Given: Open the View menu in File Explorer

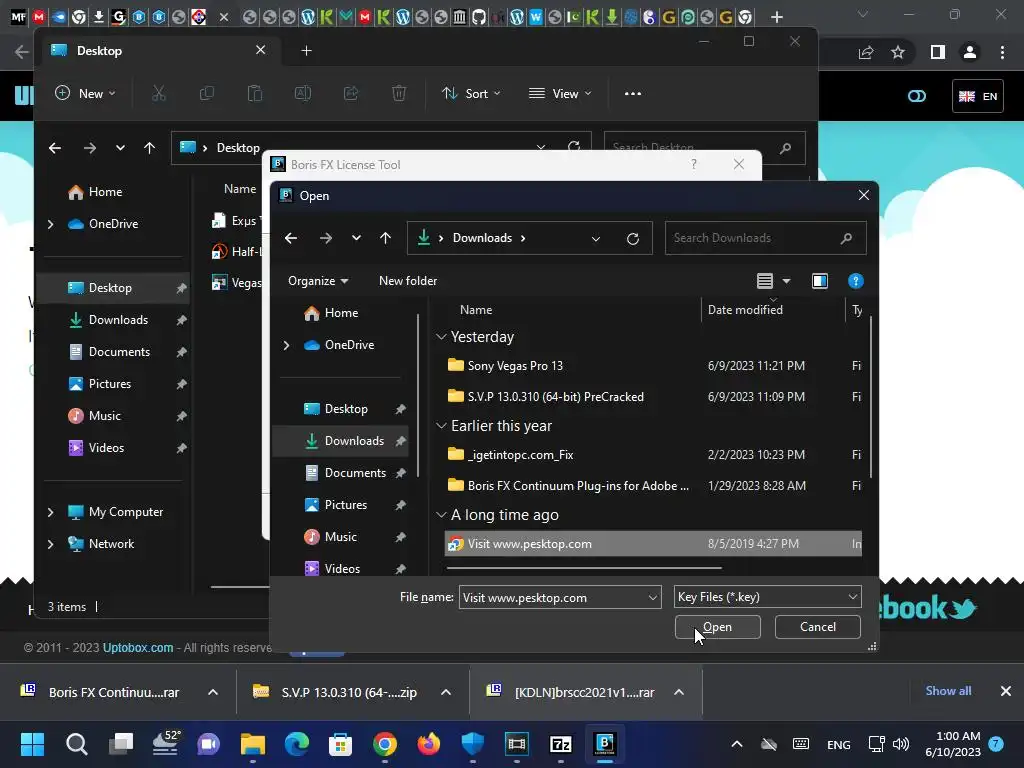Looking at the screenshot, I should [560, 93].
